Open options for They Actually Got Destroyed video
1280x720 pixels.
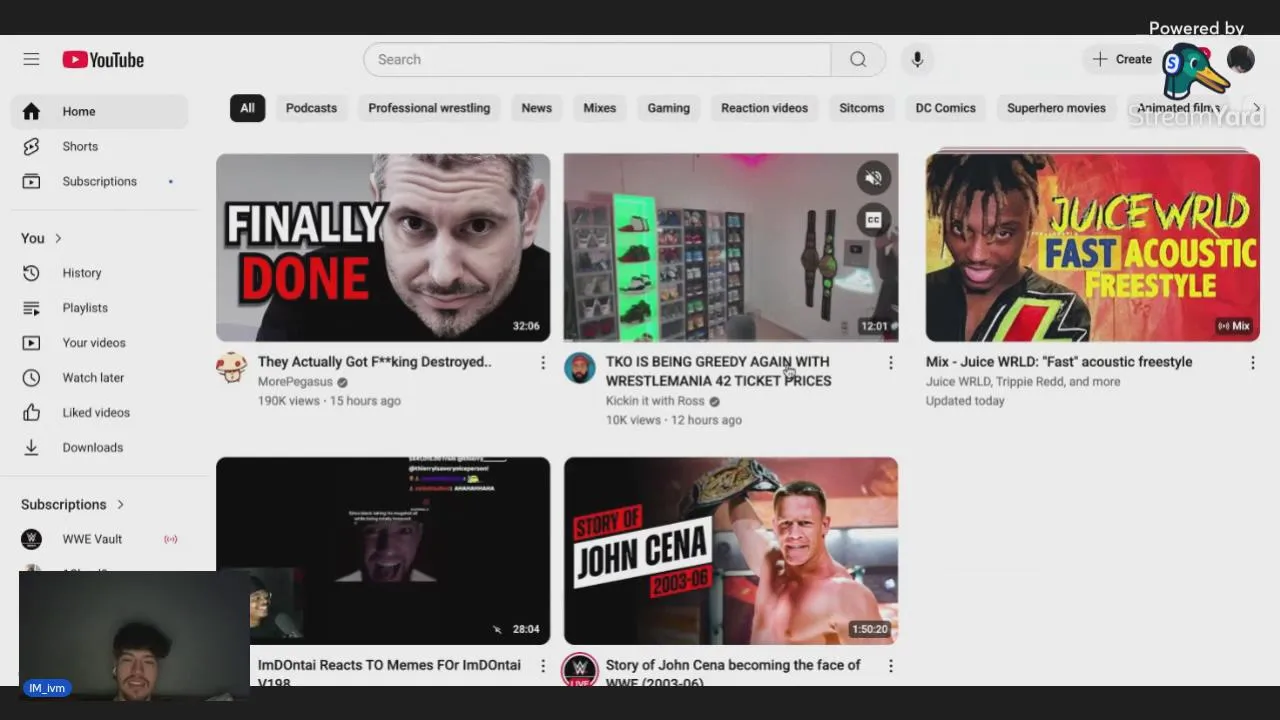543,363
